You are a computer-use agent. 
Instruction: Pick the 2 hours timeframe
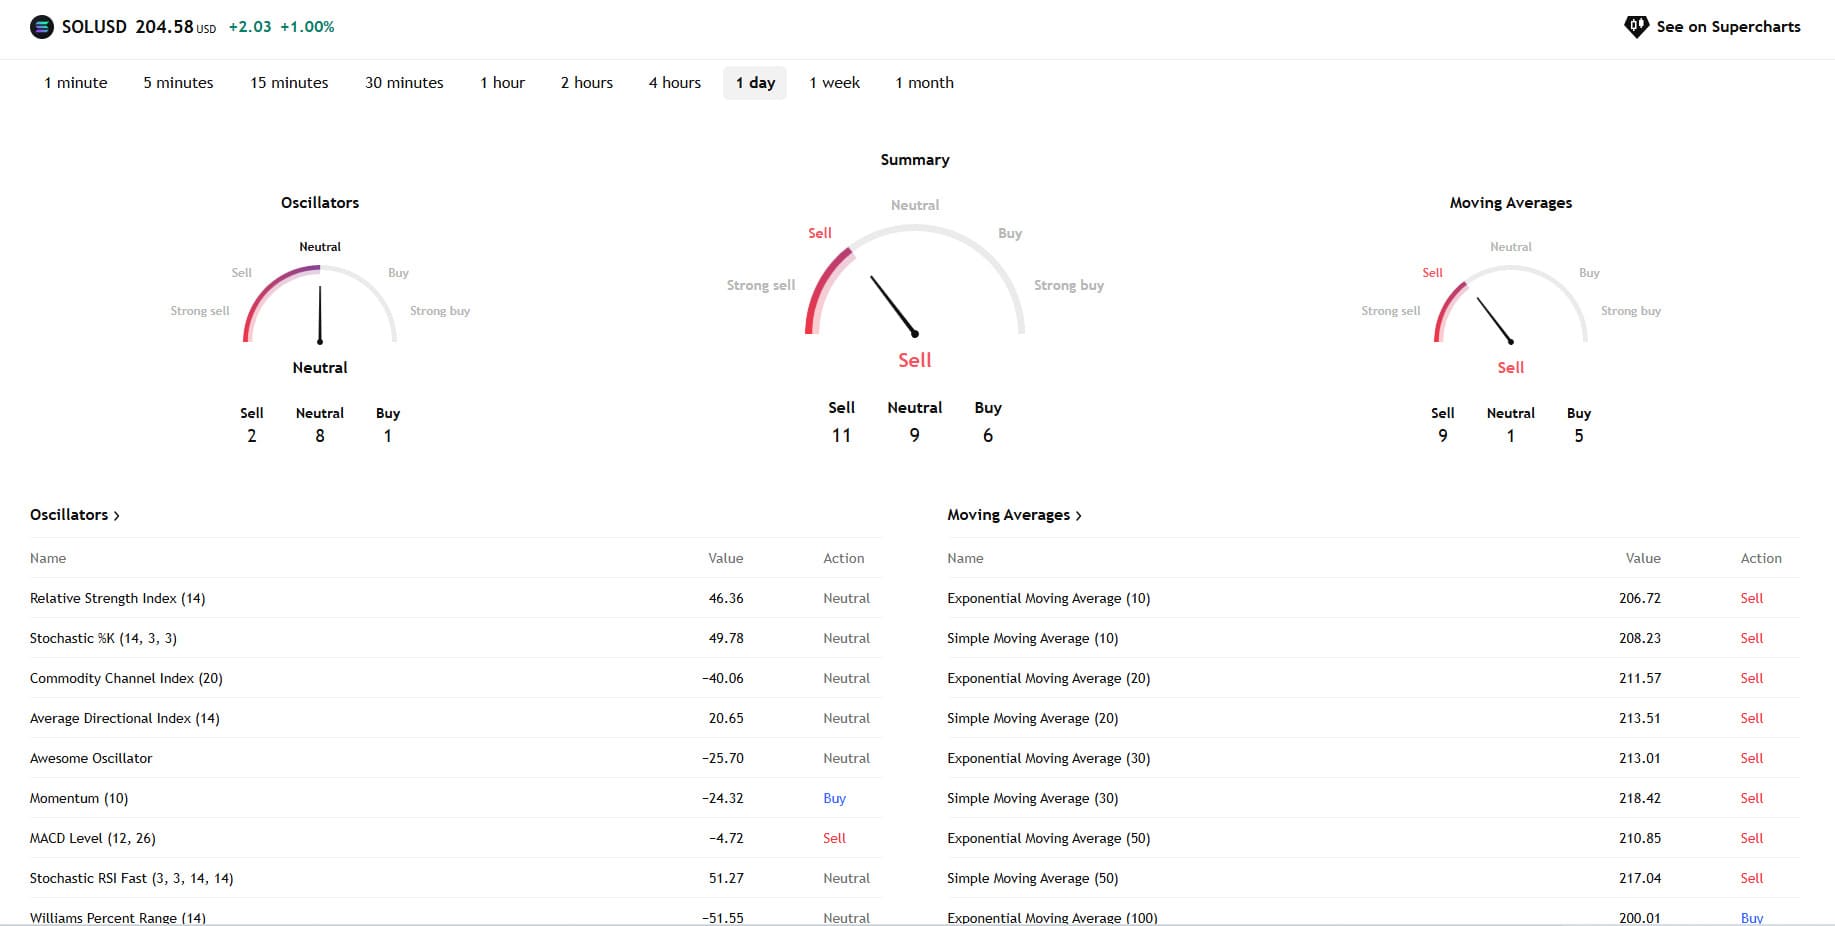tap(586, 83)
